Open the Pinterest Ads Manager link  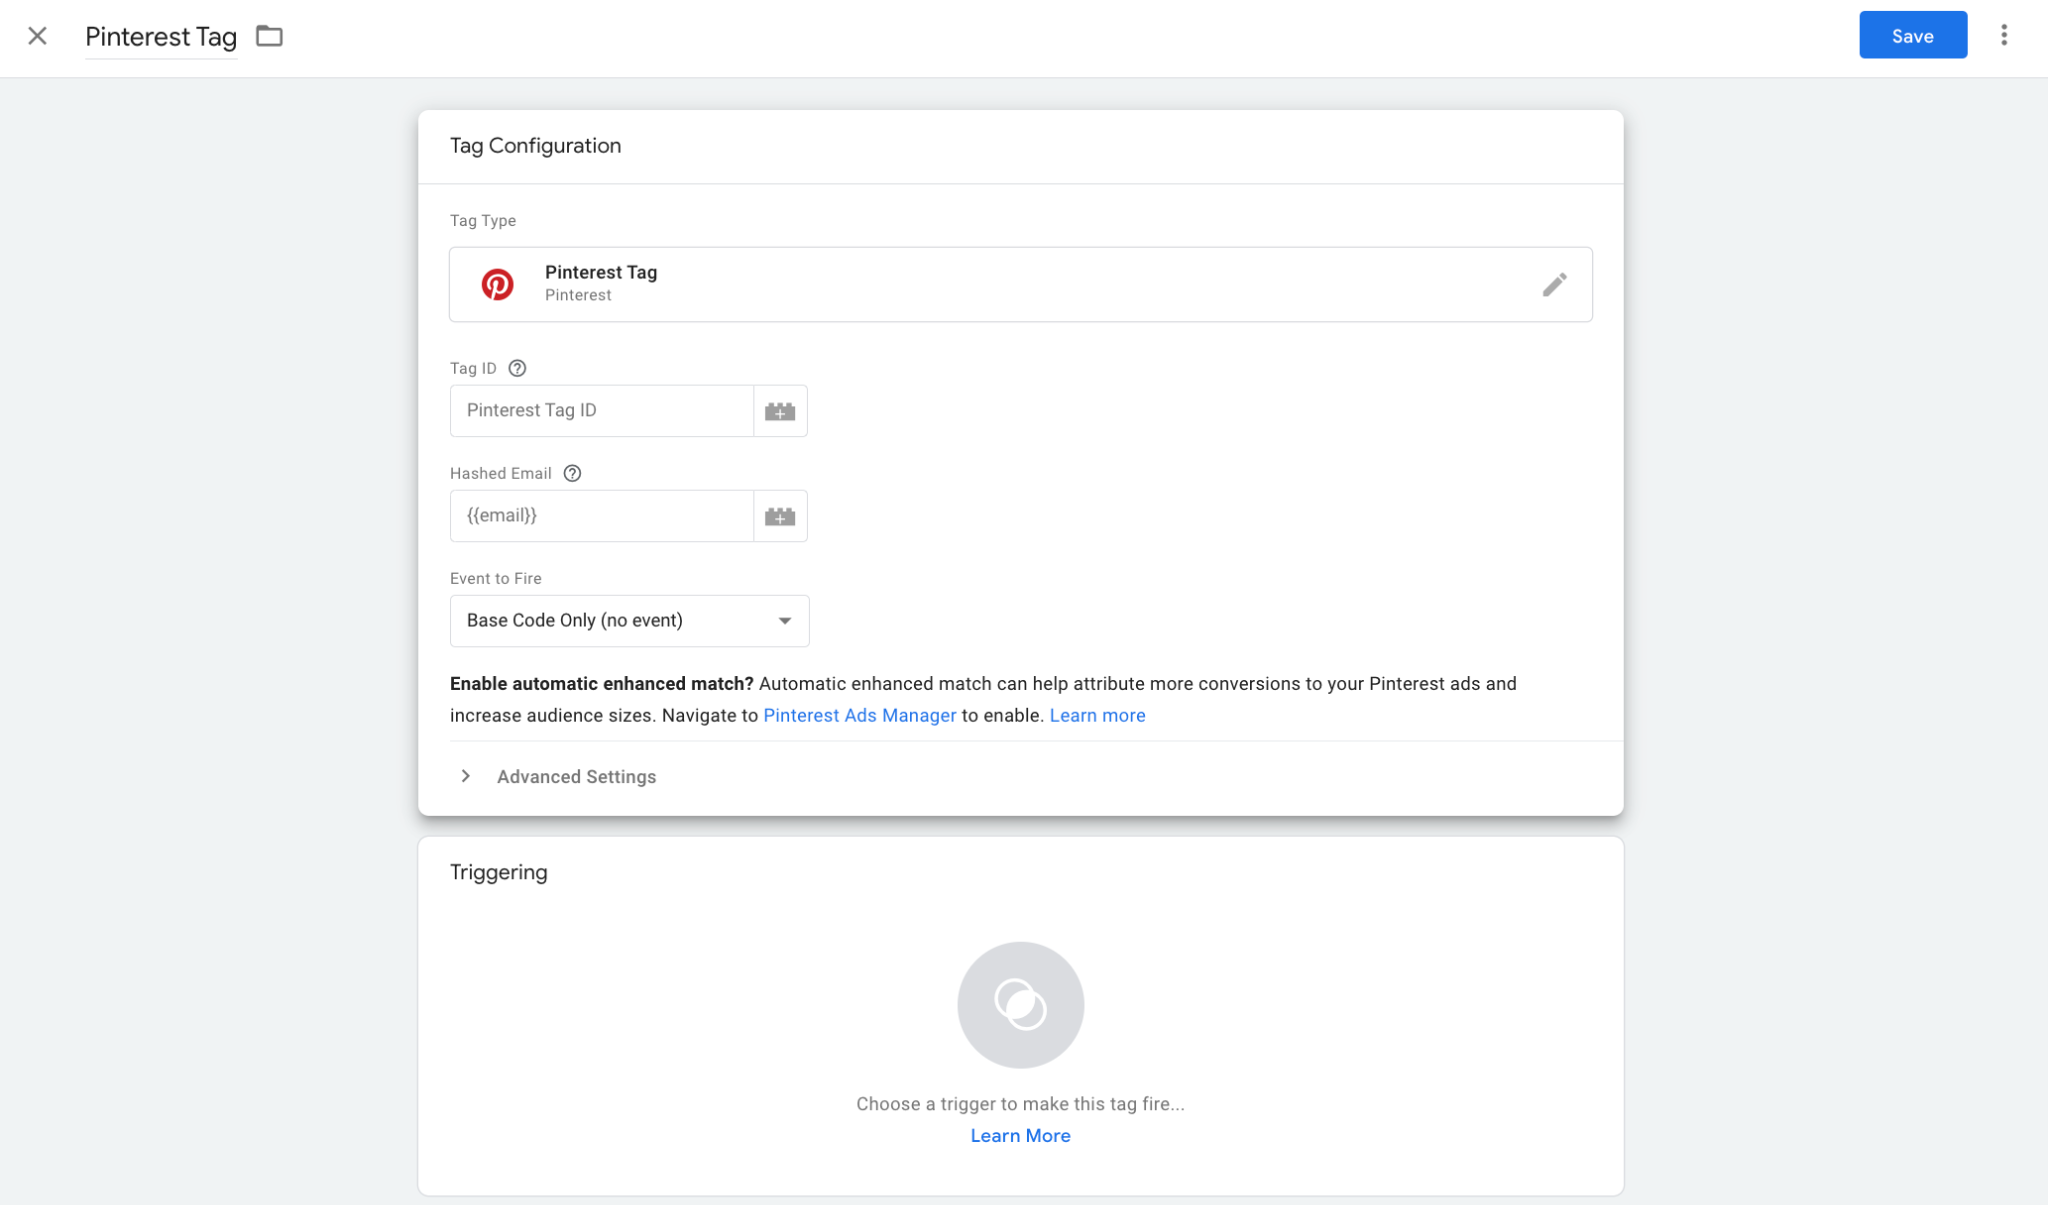pyautogui.click(x=860, y=715)
